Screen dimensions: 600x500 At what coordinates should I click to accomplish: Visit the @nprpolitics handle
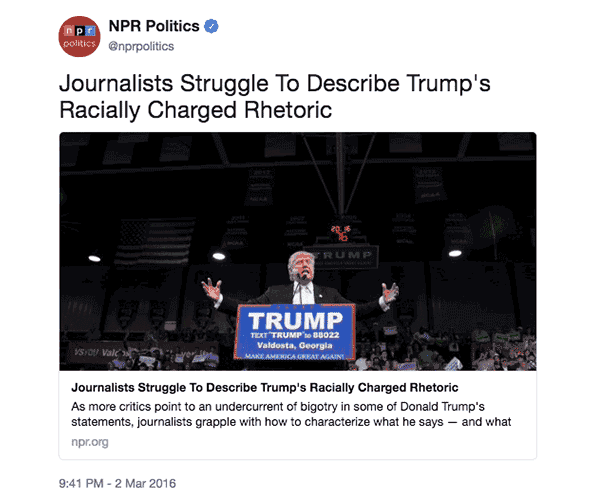click(141, 46)
